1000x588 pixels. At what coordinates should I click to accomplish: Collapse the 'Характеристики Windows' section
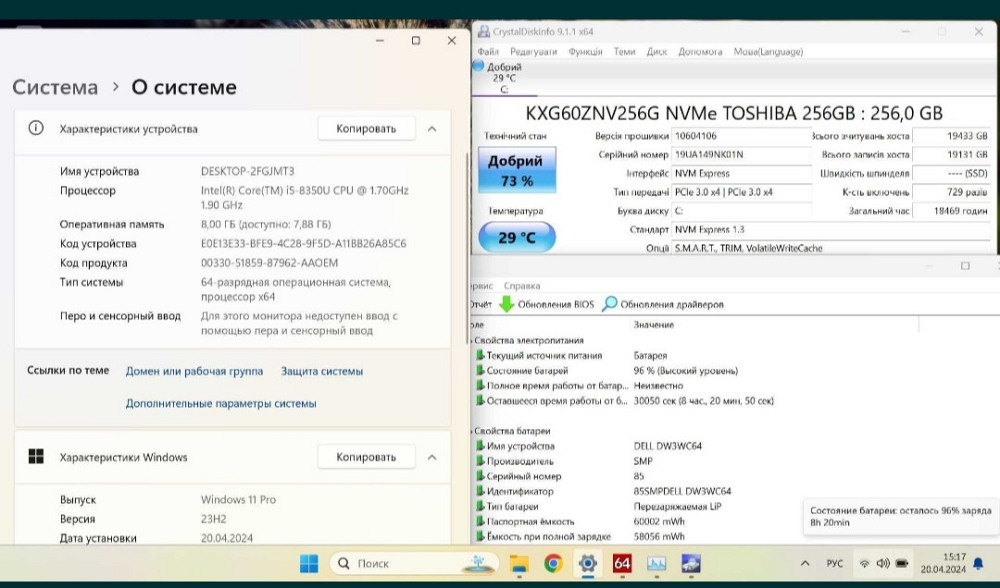(432, 457)
